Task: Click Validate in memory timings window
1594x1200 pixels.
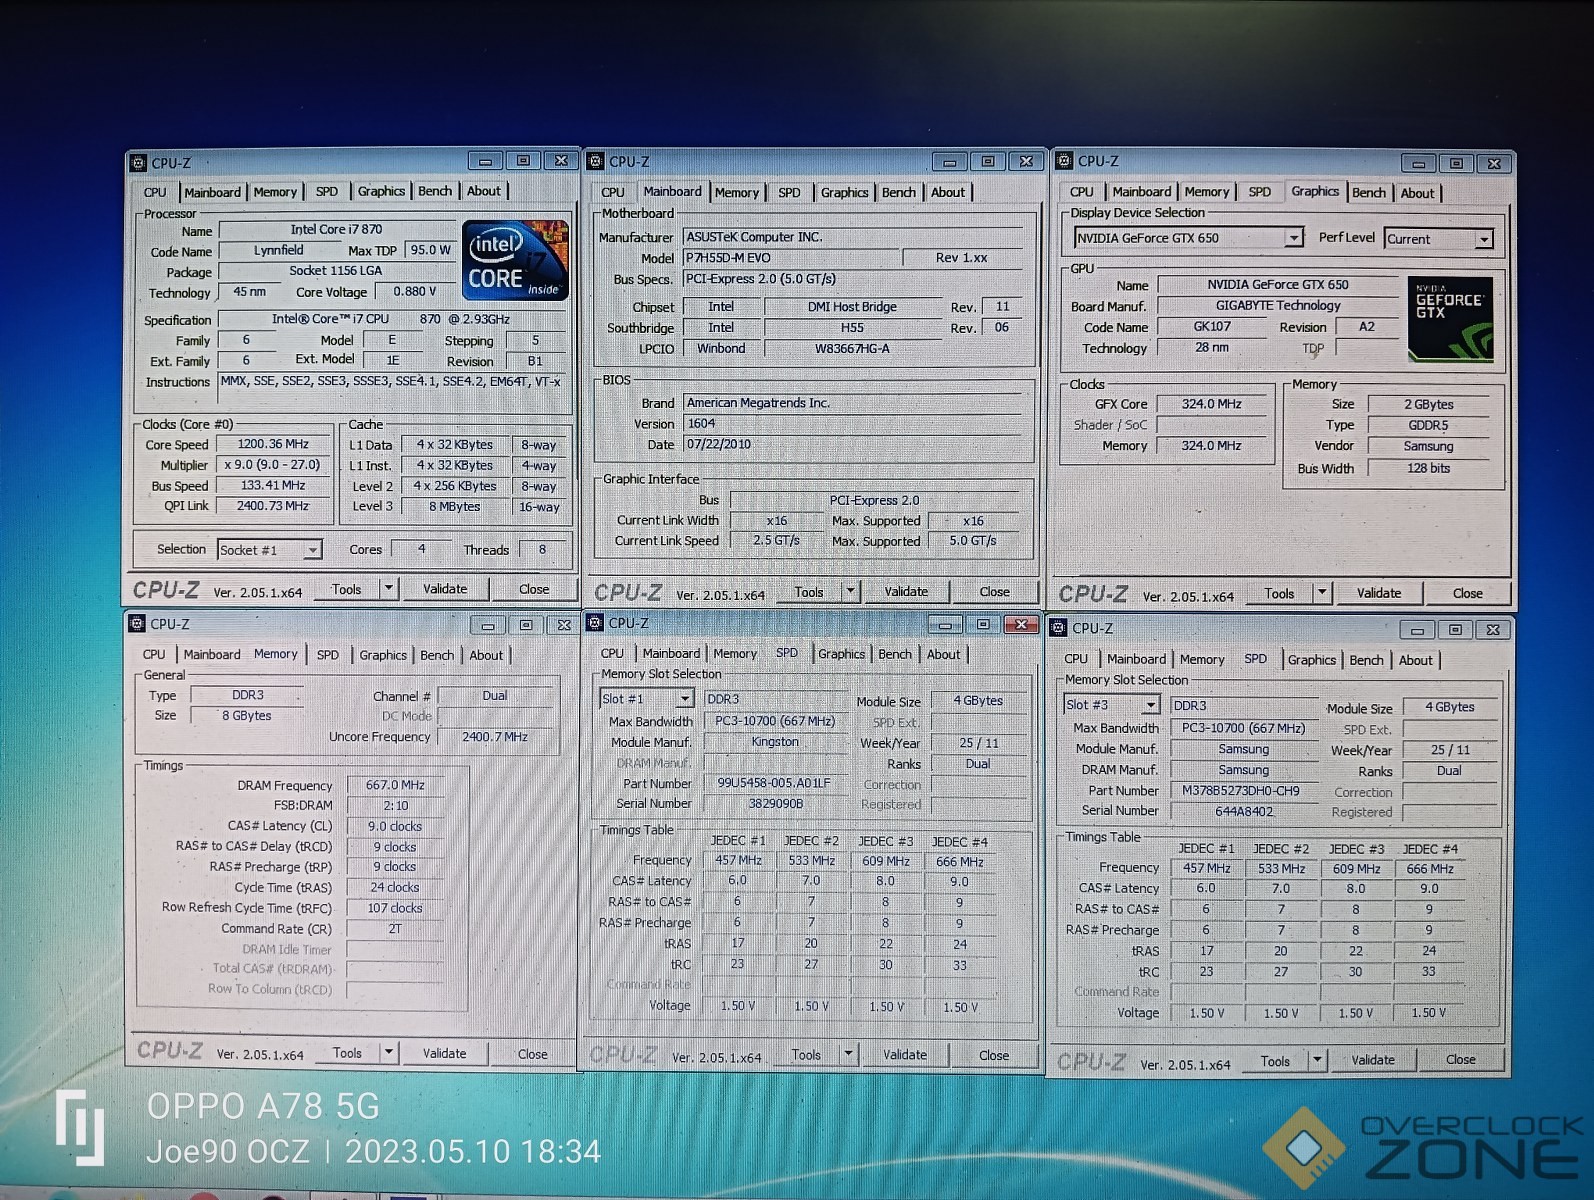Action: pyautogui.click(x=444, y=1053)
